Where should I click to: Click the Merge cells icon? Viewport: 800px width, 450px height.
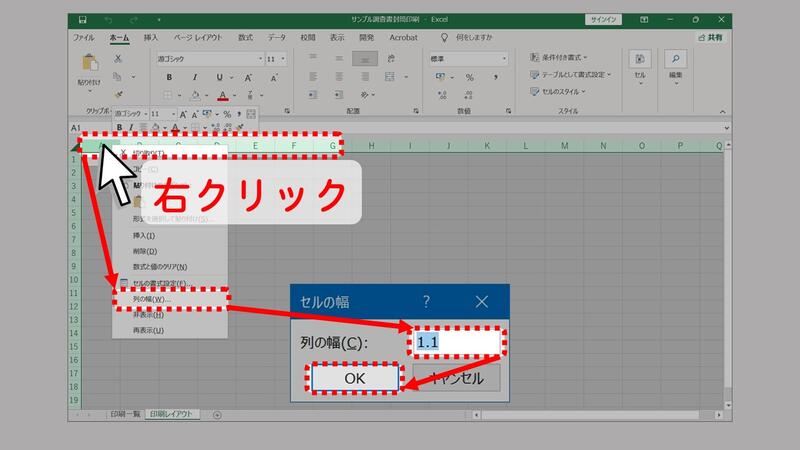[390, 77]
